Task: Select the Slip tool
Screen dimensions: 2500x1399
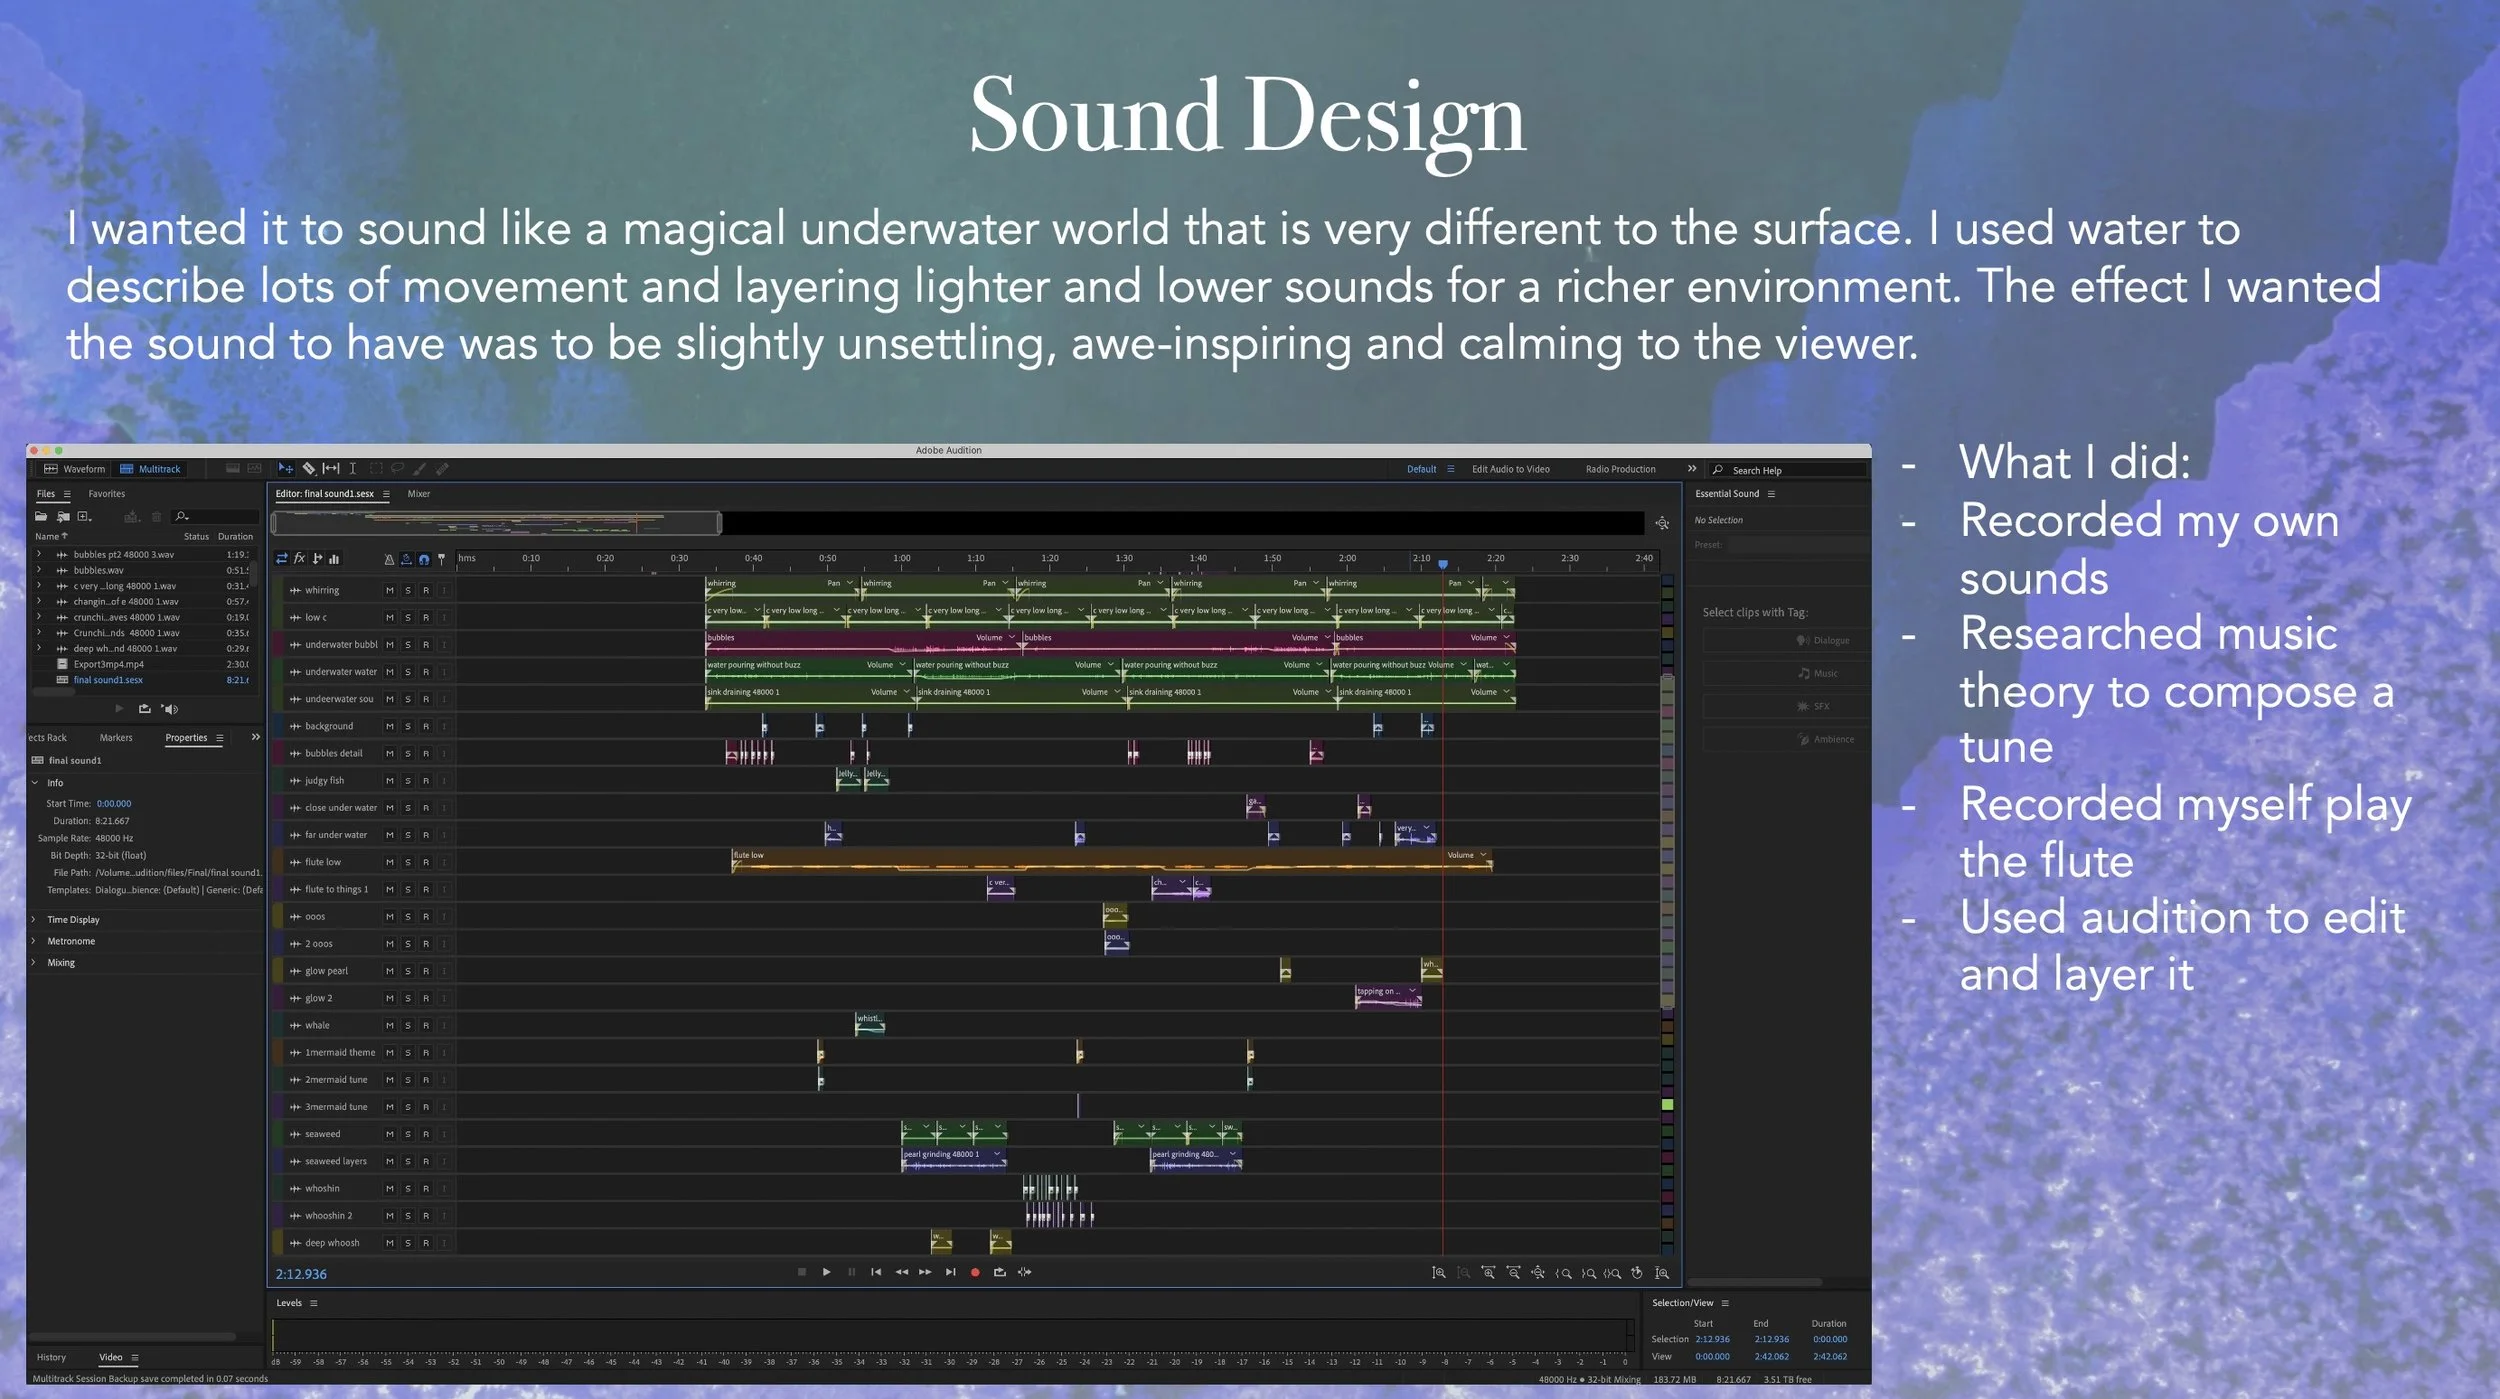Action: (x=331, y=468)
